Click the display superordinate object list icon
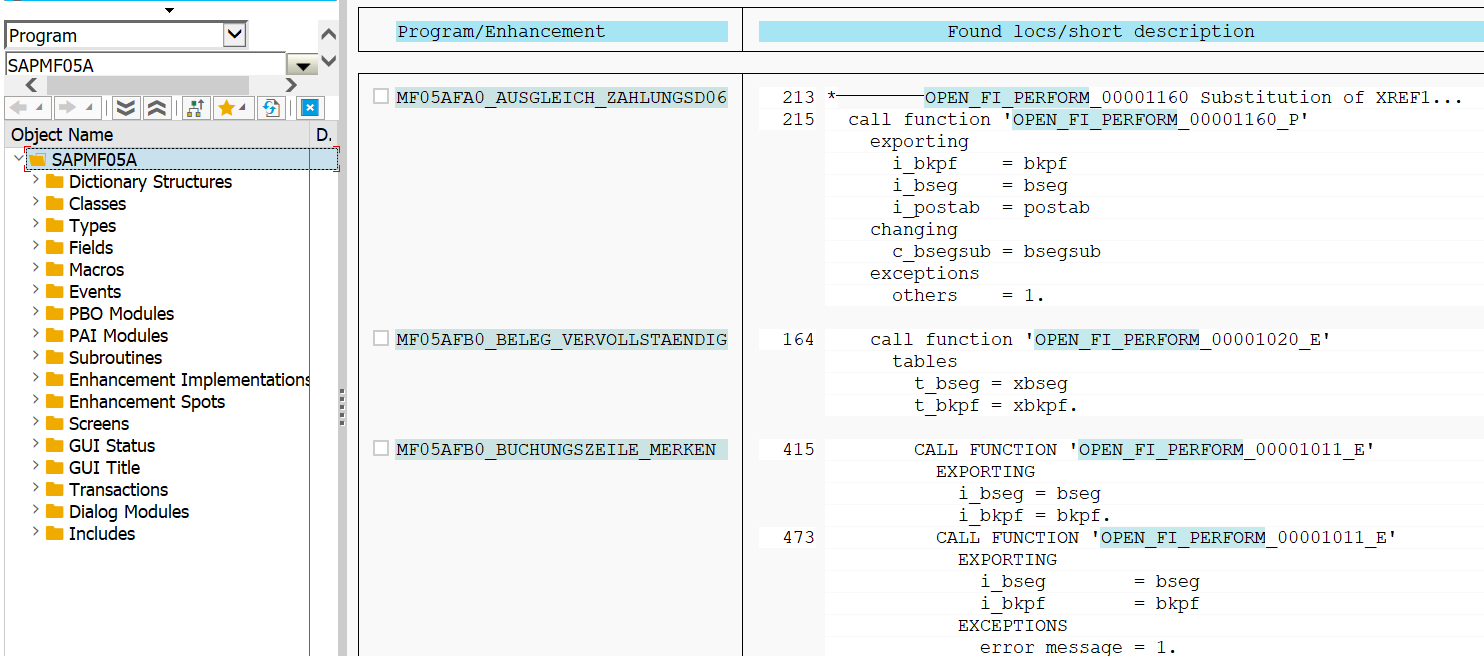Screen dimensions: 1484x656 pos(195,108)
